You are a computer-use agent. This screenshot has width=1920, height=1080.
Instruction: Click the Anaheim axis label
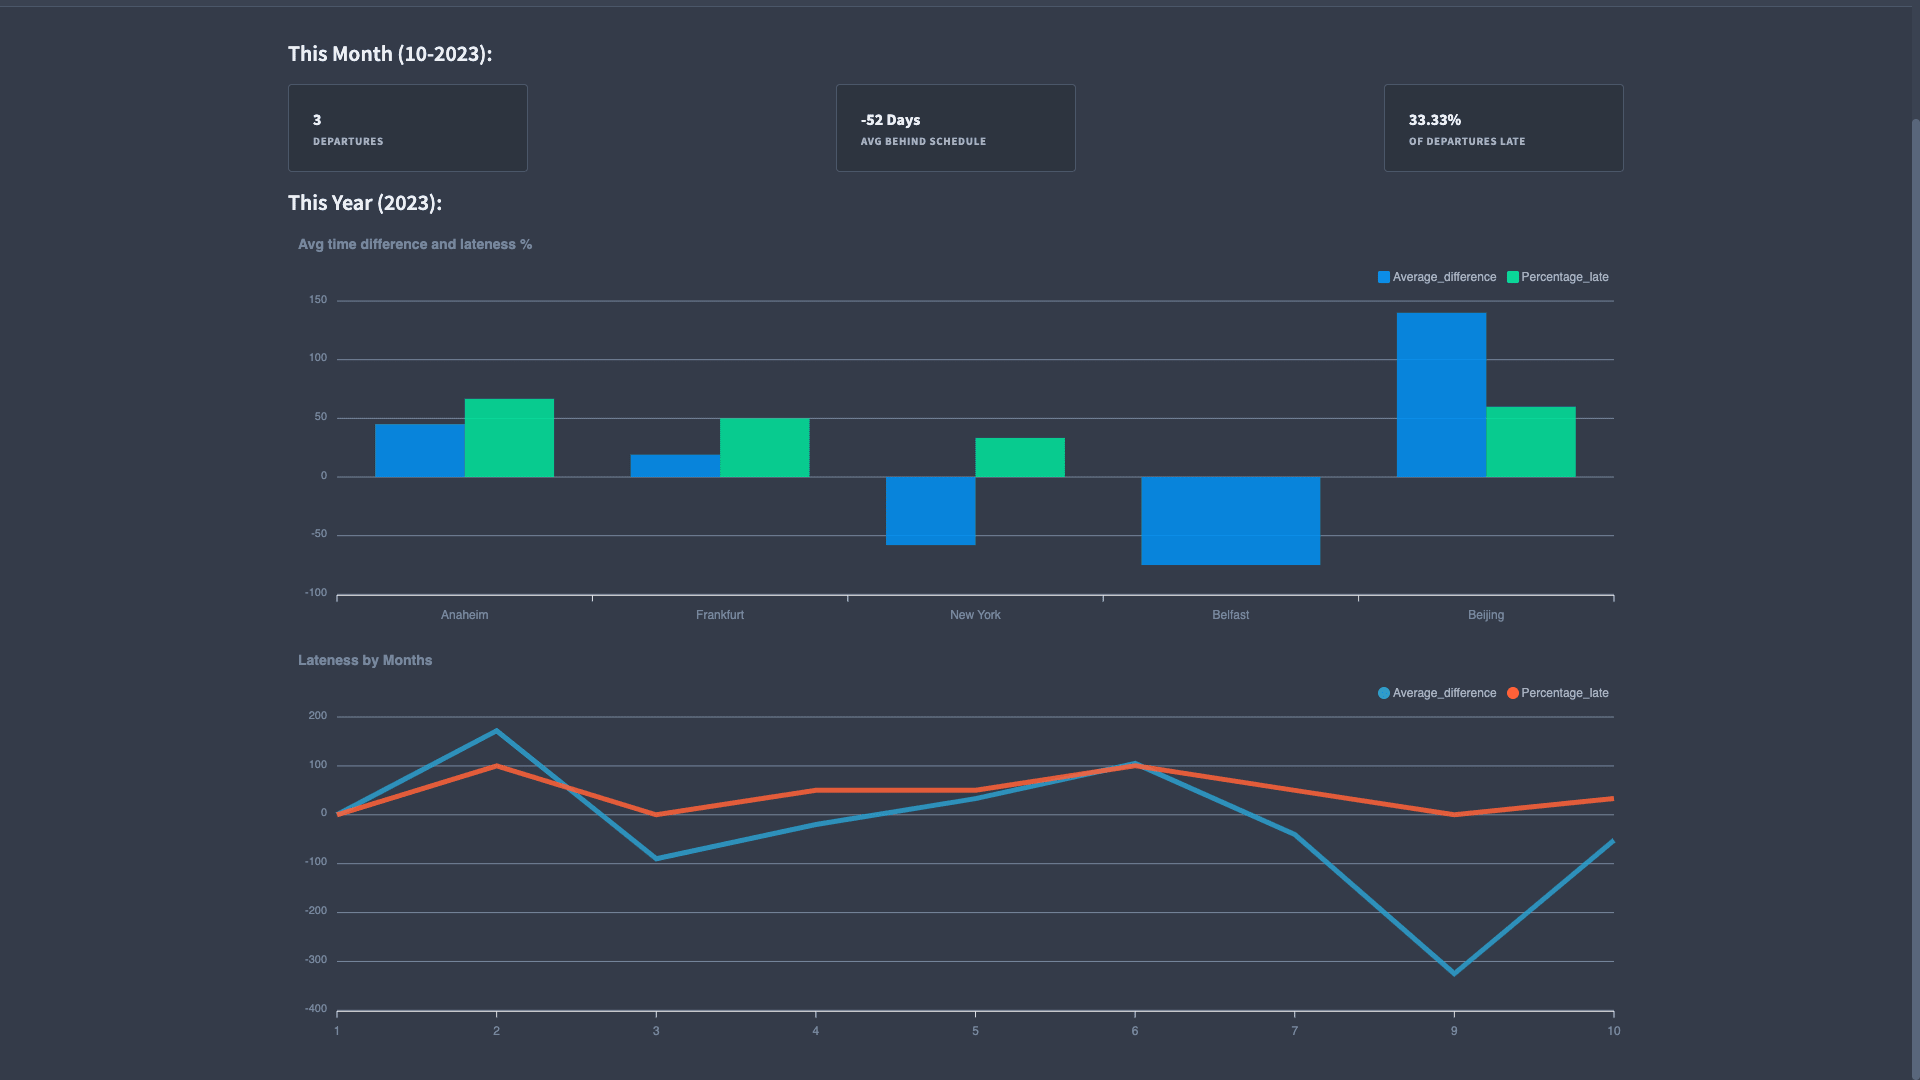point(465,615)
